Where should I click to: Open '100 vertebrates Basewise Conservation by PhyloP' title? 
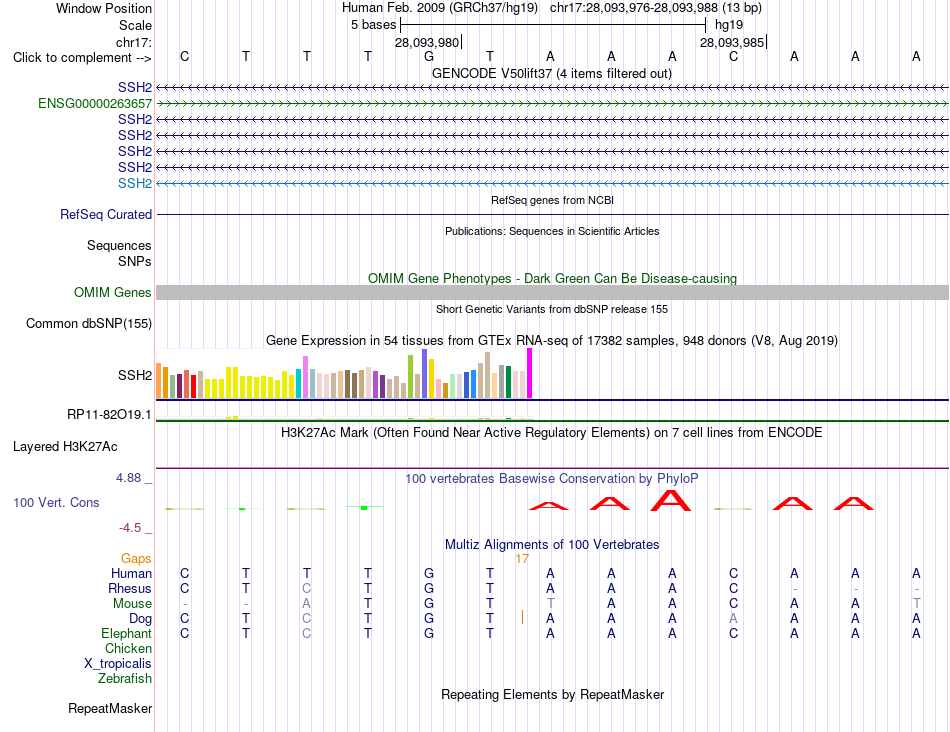(x=552, y=479)
